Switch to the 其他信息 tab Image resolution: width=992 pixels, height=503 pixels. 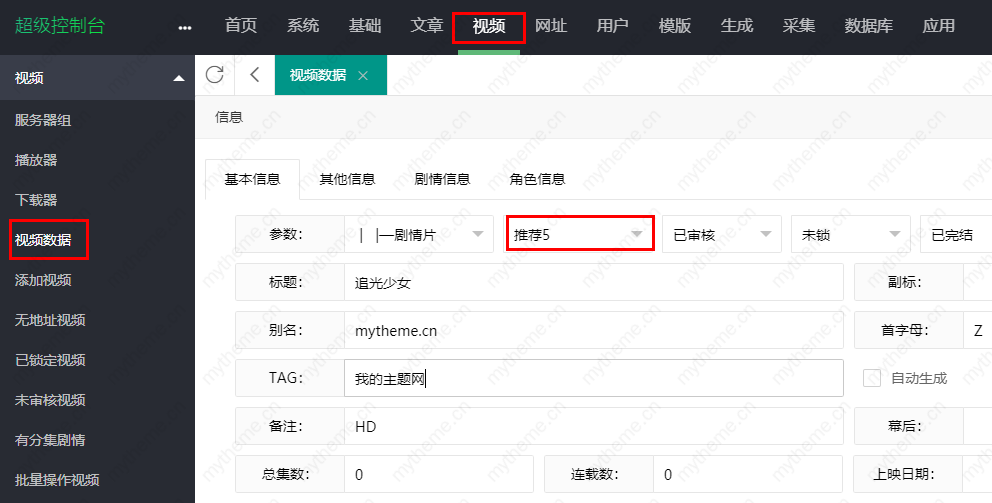(x=347, y=180)
